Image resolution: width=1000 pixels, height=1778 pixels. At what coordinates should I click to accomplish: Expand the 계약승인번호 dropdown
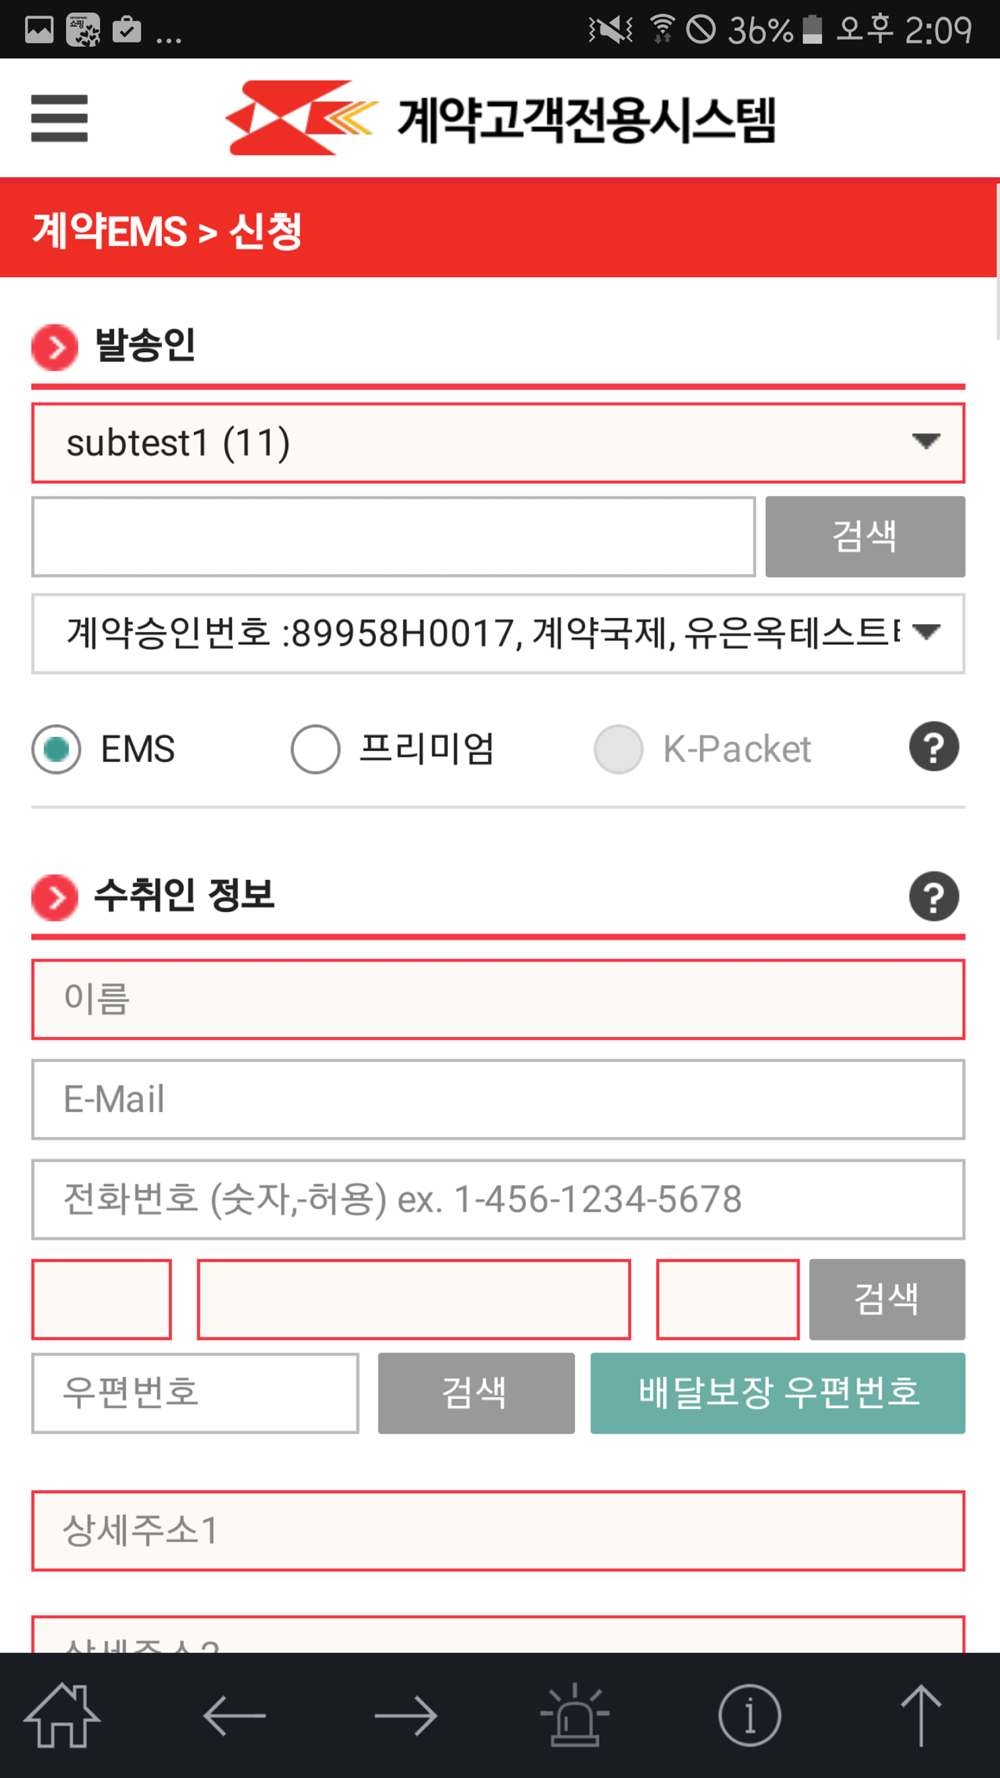(498, 633)
